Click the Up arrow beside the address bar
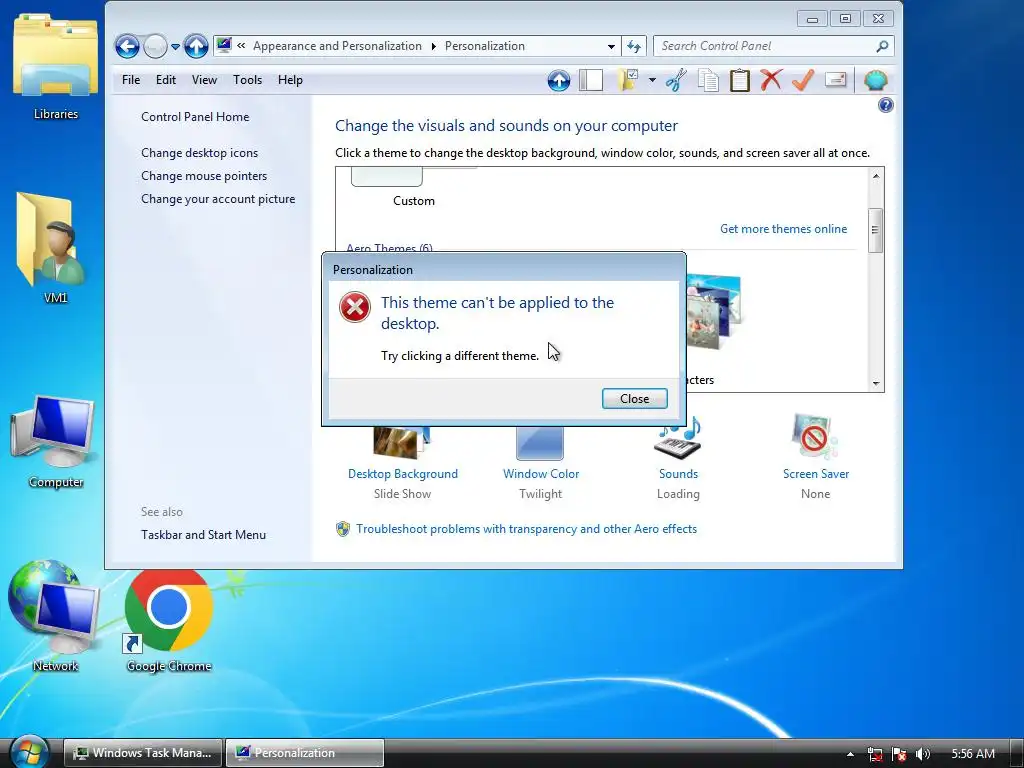1024x768 pixels. (196, 46)
